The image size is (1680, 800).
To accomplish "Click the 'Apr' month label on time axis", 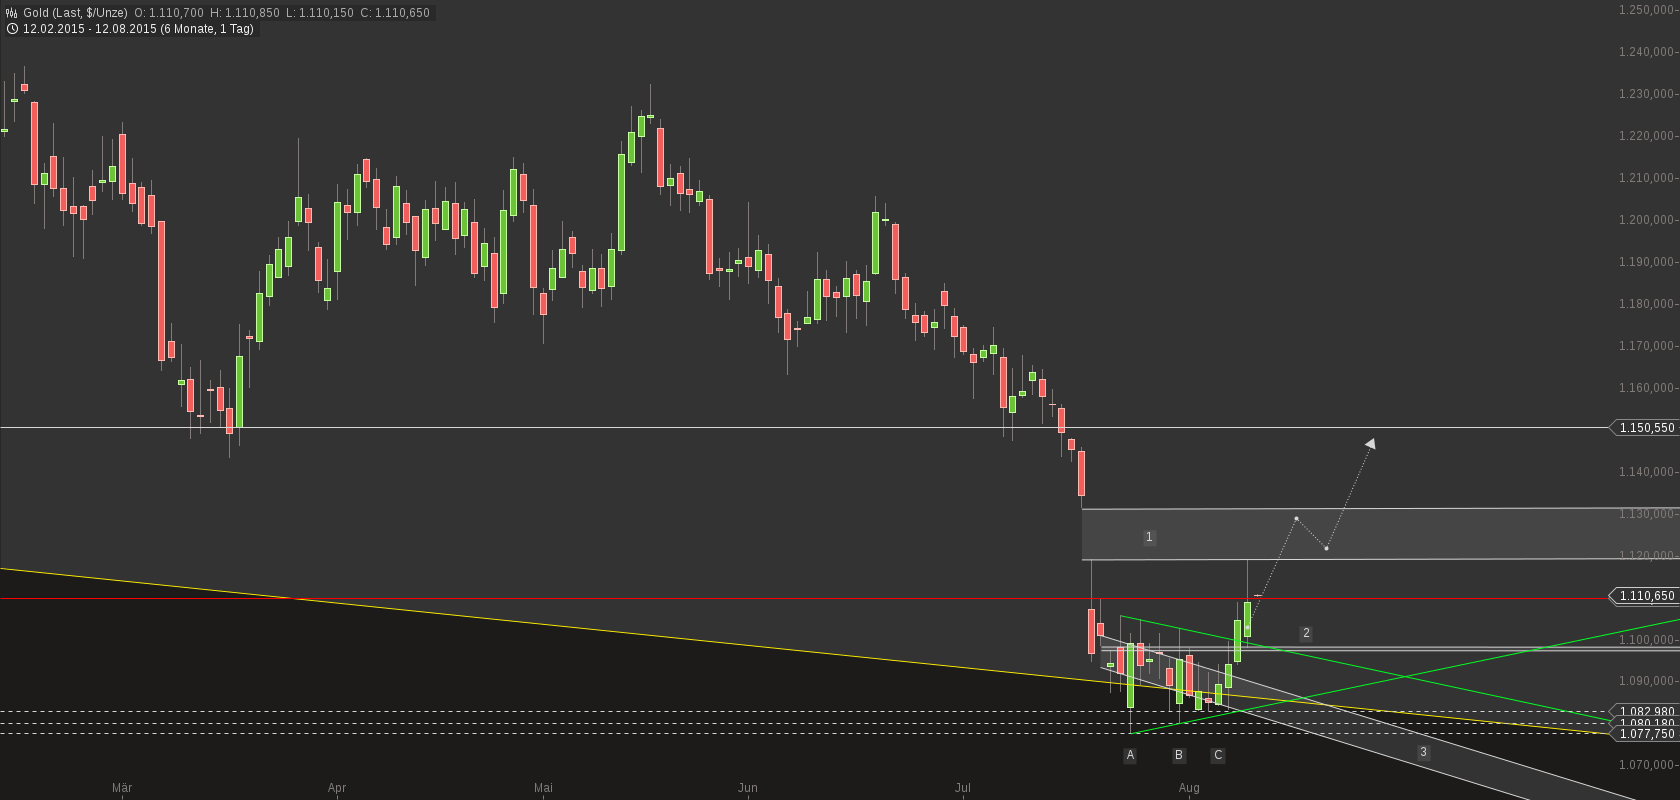I will click(x=337, y=788).
